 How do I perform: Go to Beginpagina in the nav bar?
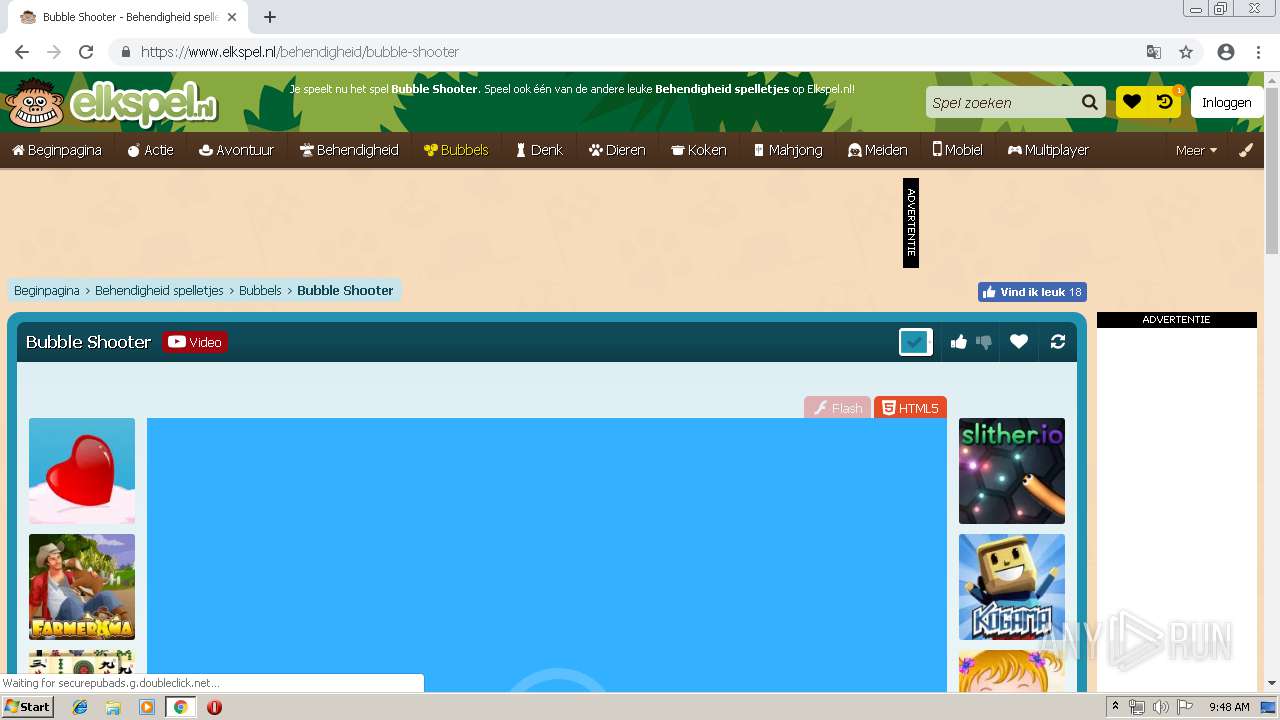point(57,150)
